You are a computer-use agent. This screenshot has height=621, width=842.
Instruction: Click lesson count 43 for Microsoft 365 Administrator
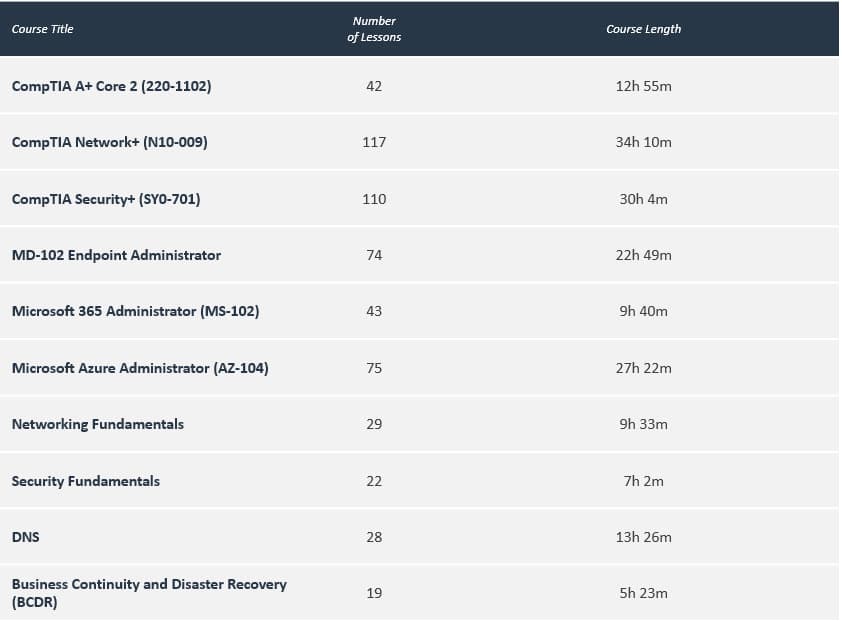point(374,312)
